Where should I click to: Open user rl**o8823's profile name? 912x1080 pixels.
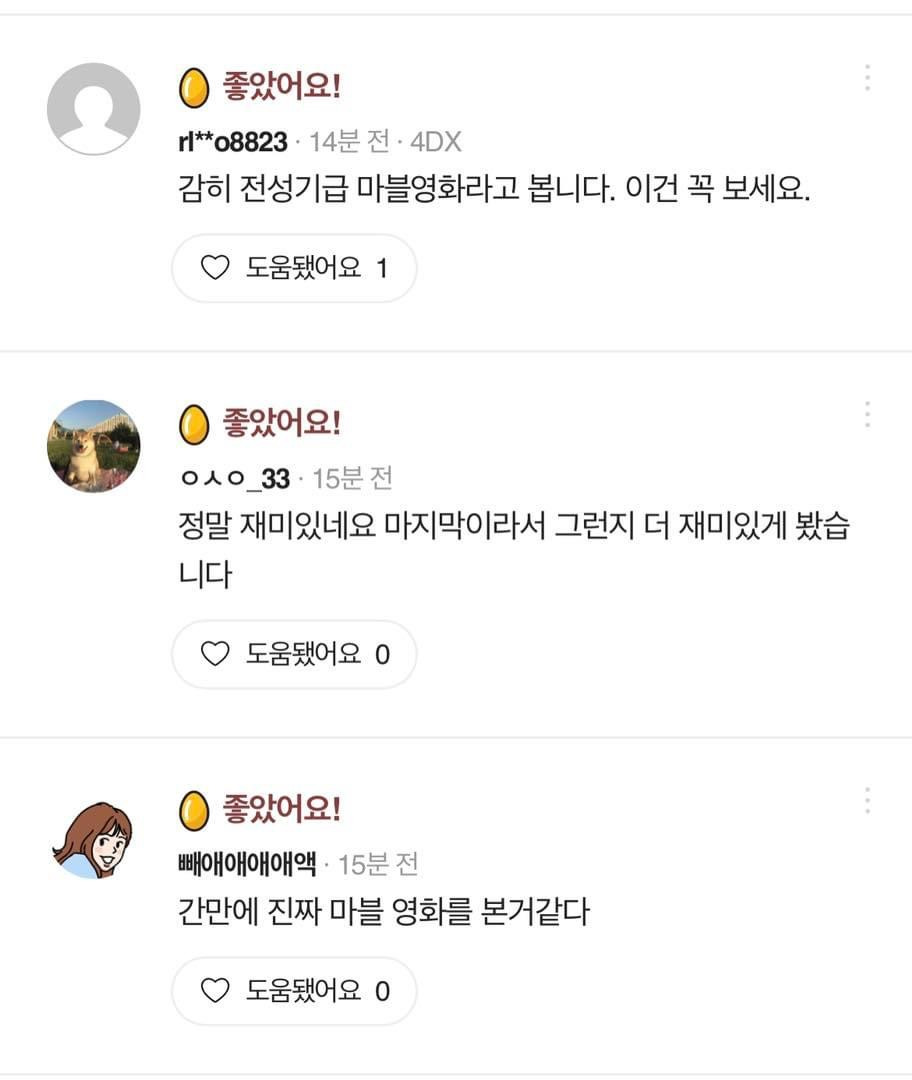coord(233,142)
